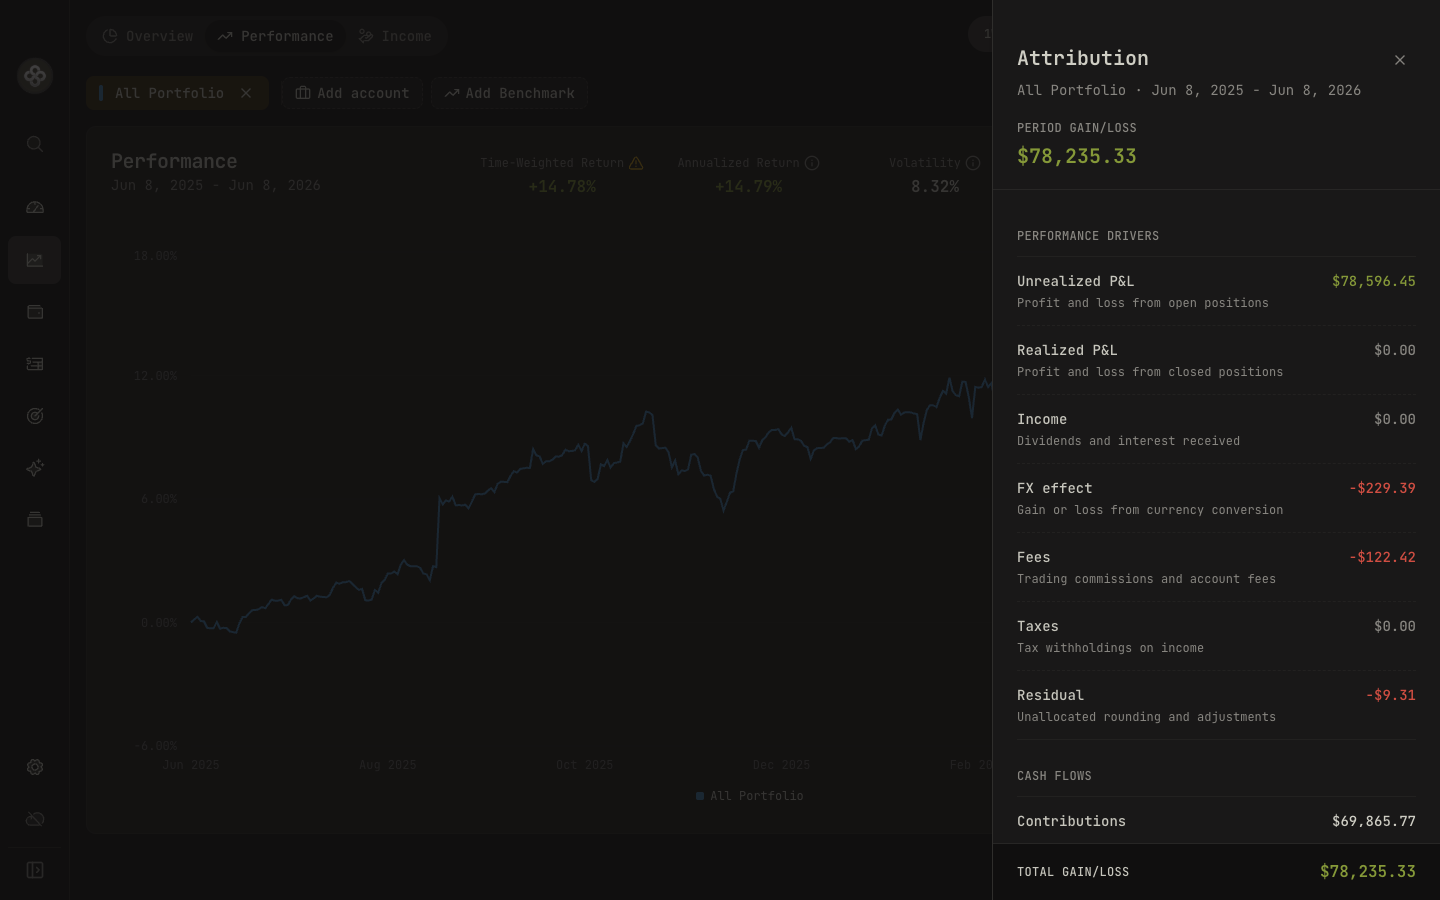Toggle the hide-values privacy icon
The height and width of the screenshot is (900, 1440).
pyautogui.click(x=35, y=819)
